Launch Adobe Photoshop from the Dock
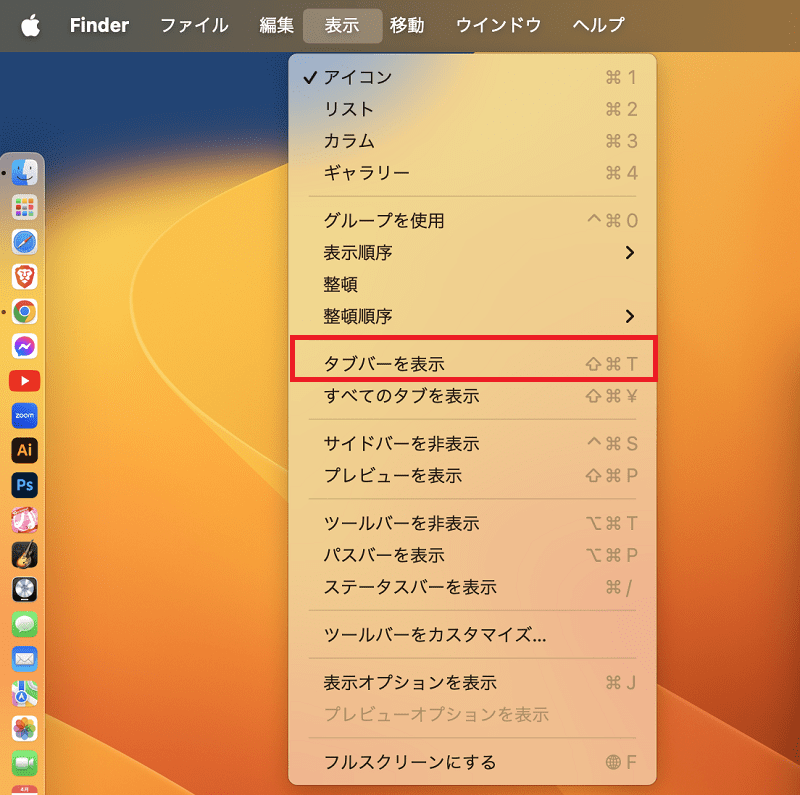 coord(24,485)
